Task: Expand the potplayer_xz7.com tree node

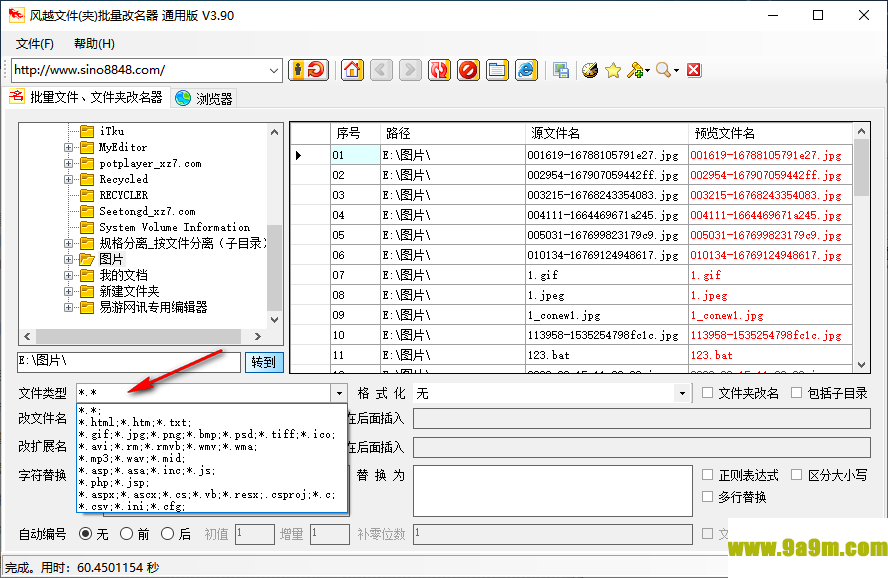Action: click(x=69, y=164)
